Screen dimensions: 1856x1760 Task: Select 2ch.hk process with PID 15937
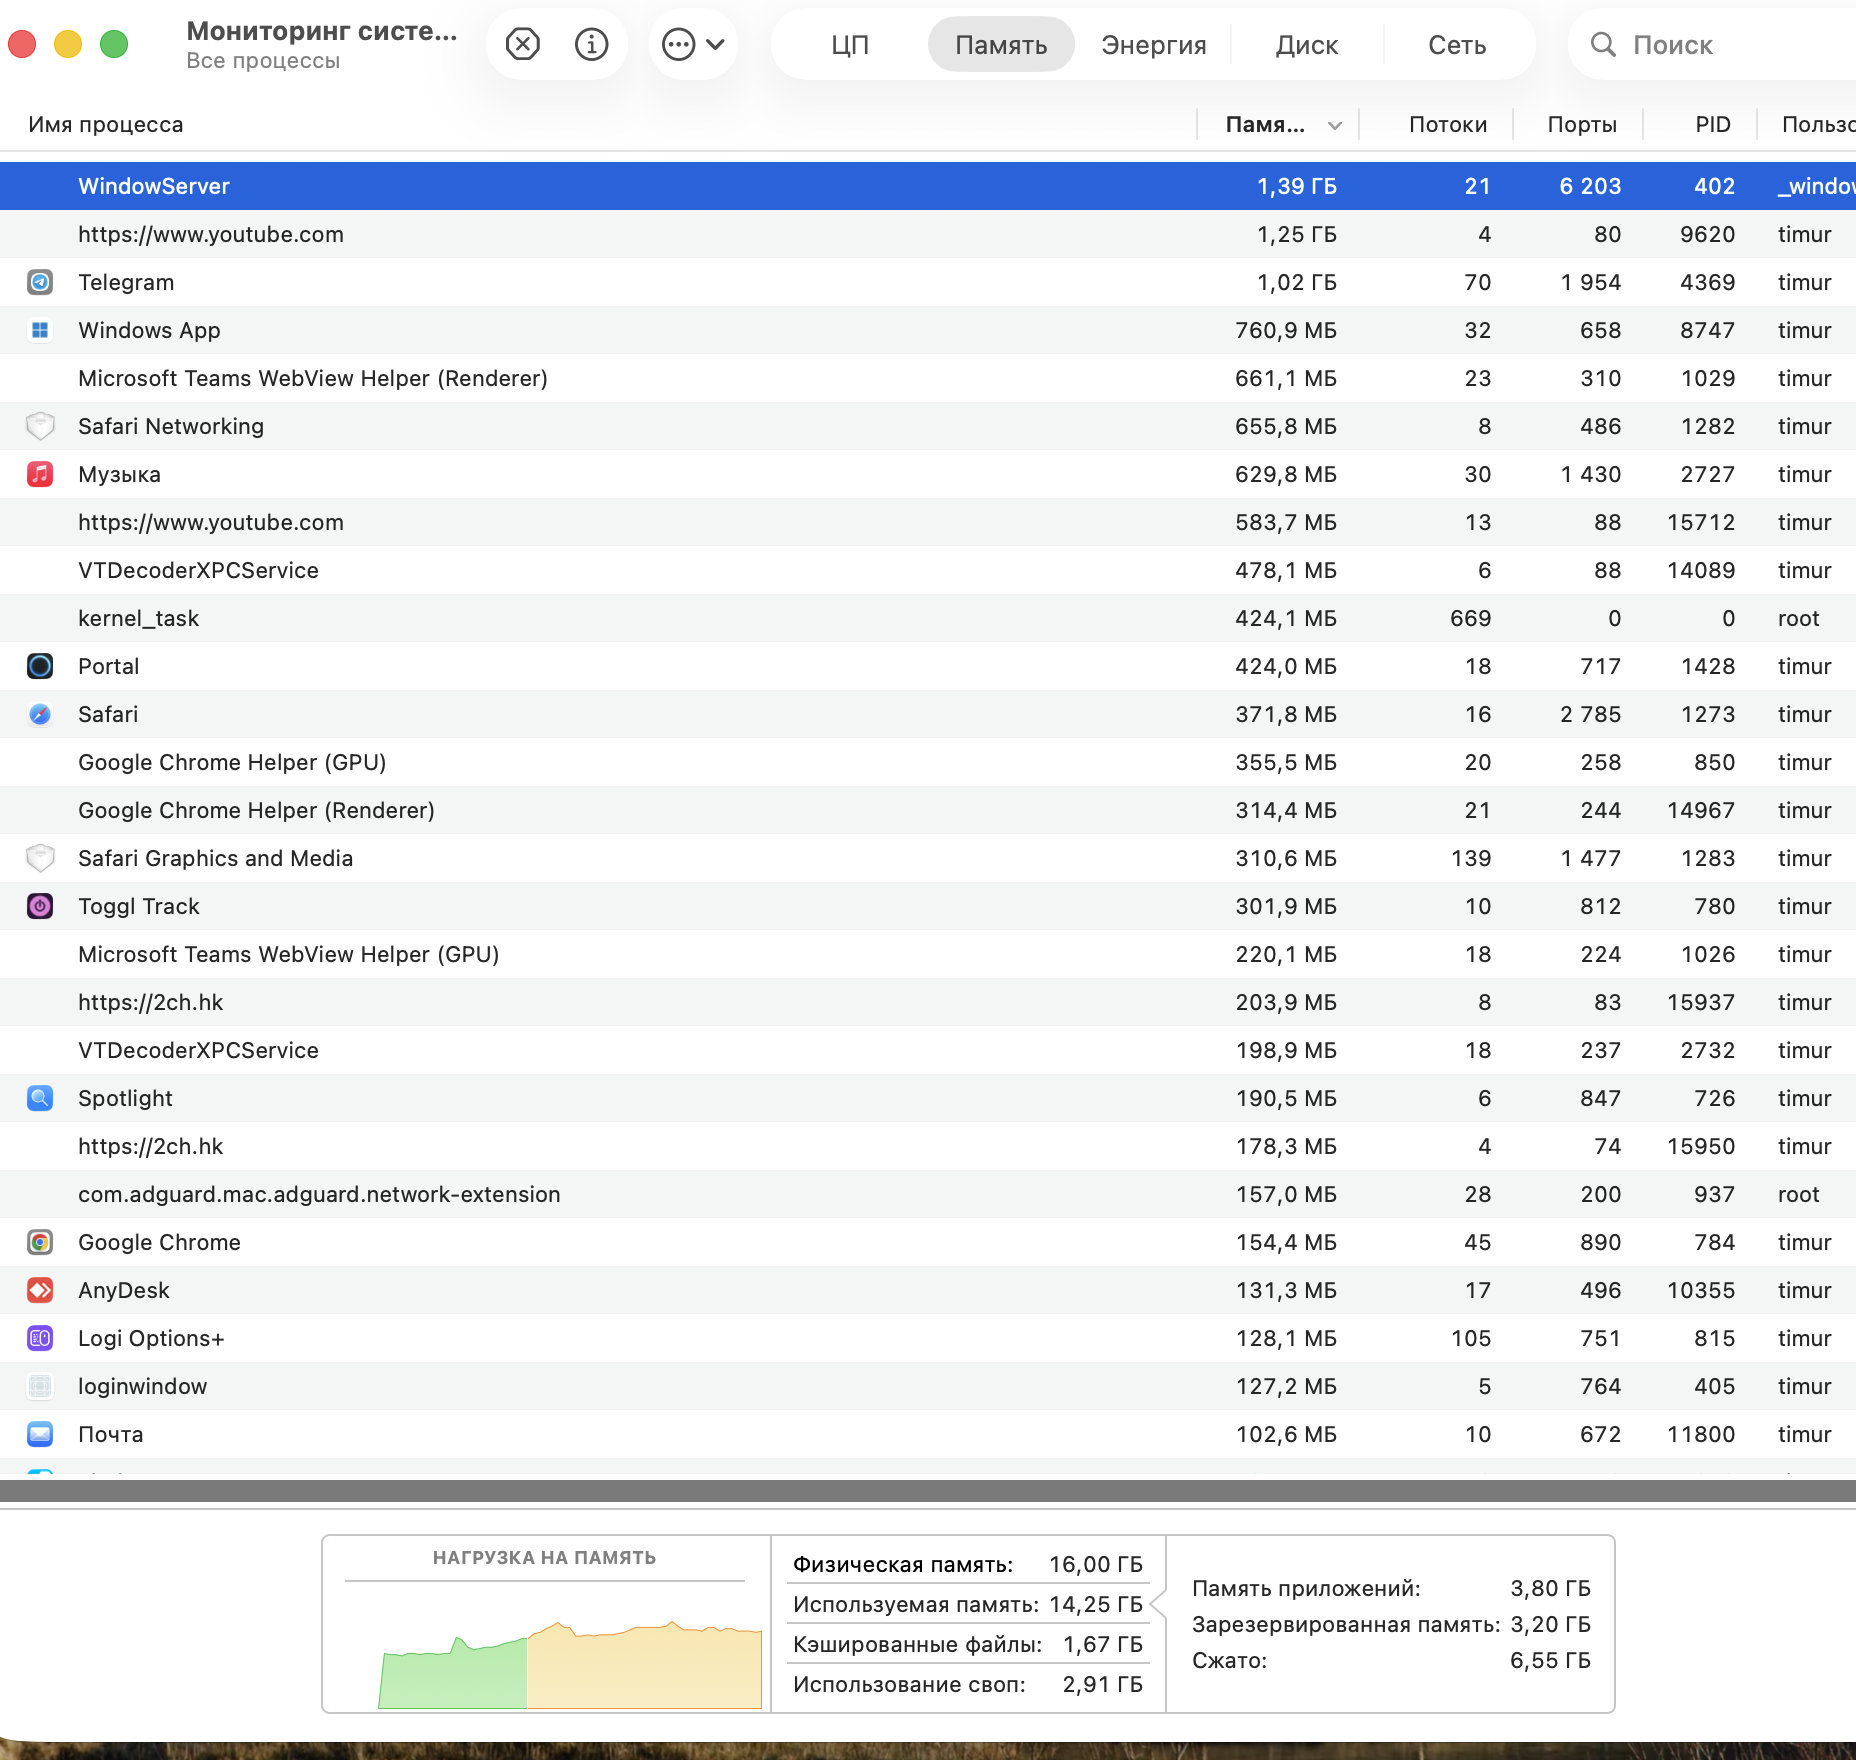(928, 1002)
